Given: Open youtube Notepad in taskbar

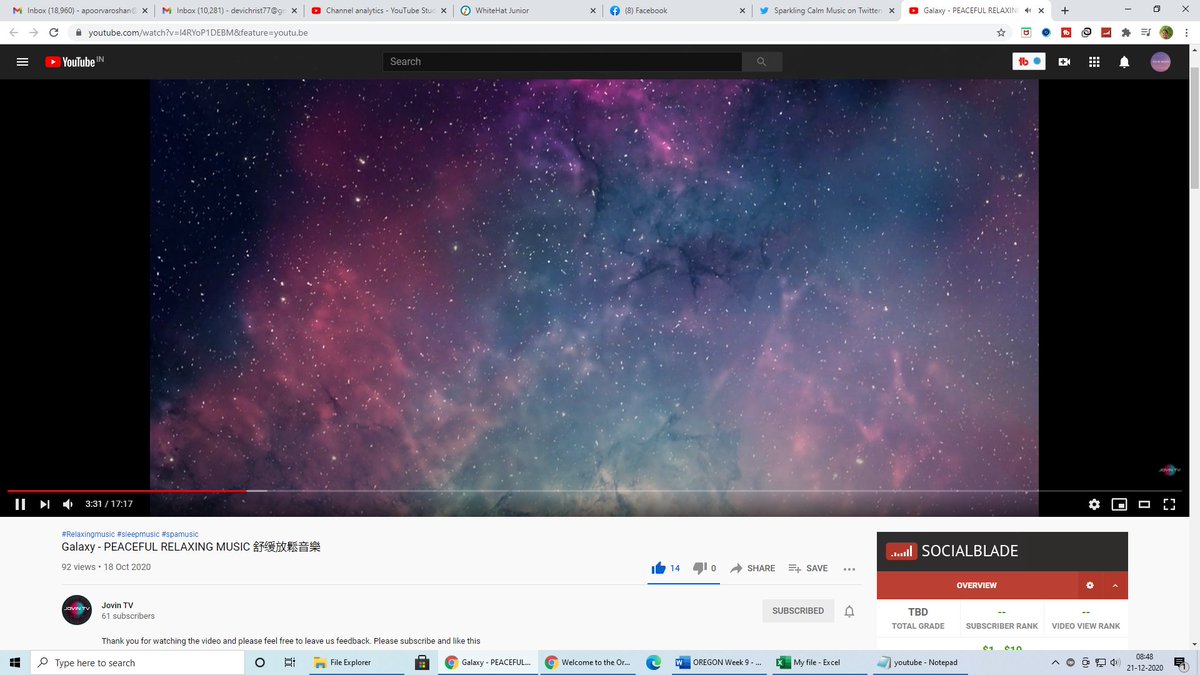Looking at the screenshot, I should (919, 663).
